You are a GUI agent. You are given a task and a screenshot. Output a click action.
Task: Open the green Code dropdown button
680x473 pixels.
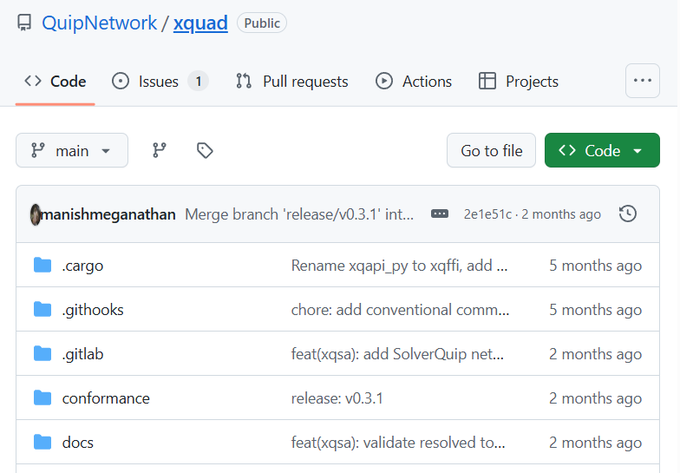click(602, 150)
